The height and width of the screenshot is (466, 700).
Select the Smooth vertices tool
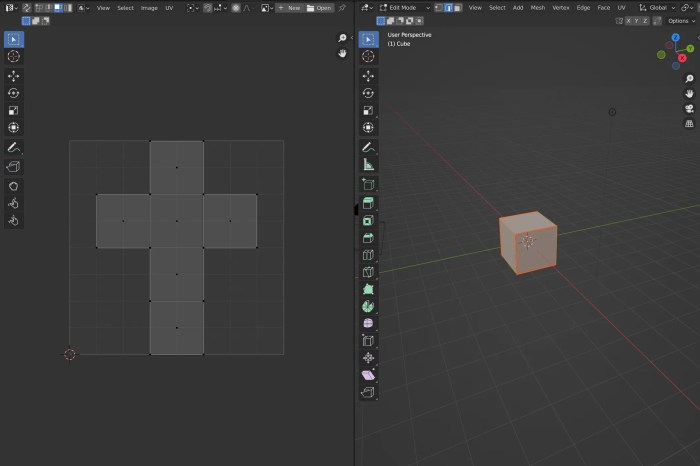[368, 323]
